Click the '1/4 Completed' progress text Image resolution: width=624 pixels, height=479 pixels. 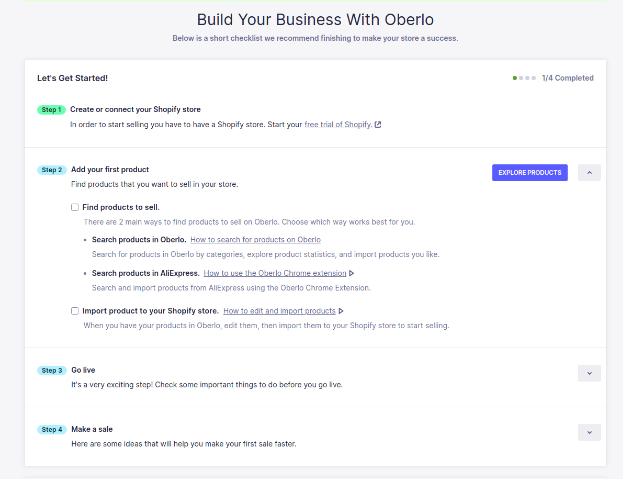[x=567, y=78]
